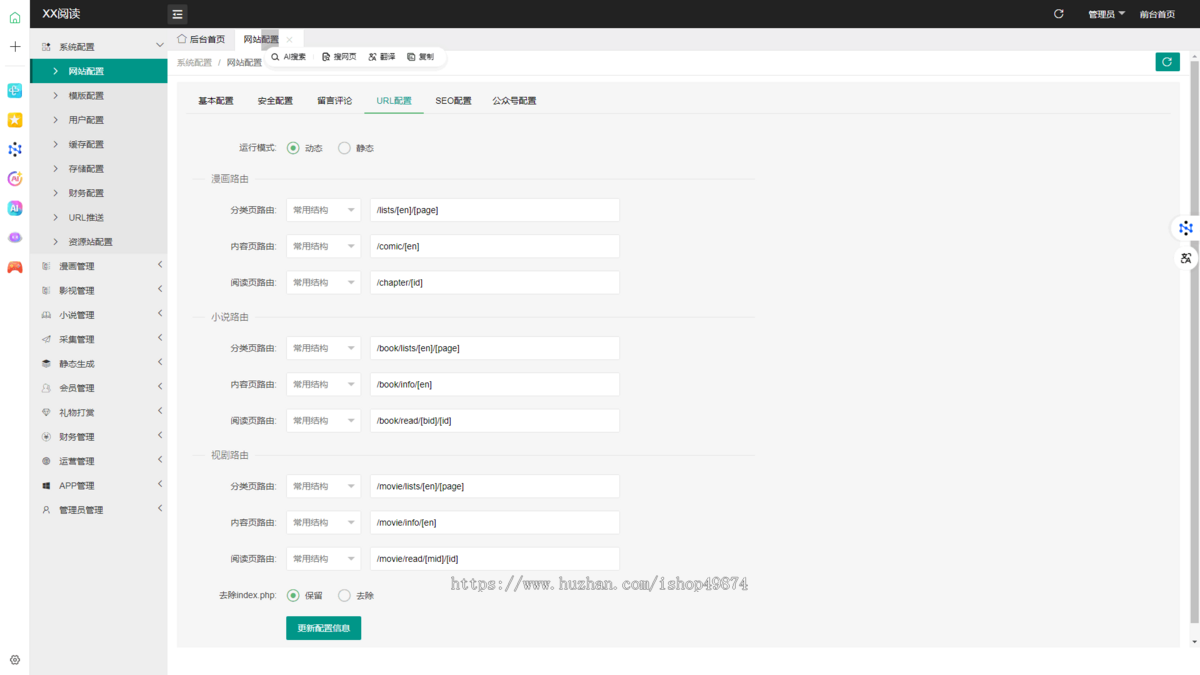The height and width of the screenshot is (675, 1200).
Task: Click the floating blue network icon at right
Action: 1186,228
